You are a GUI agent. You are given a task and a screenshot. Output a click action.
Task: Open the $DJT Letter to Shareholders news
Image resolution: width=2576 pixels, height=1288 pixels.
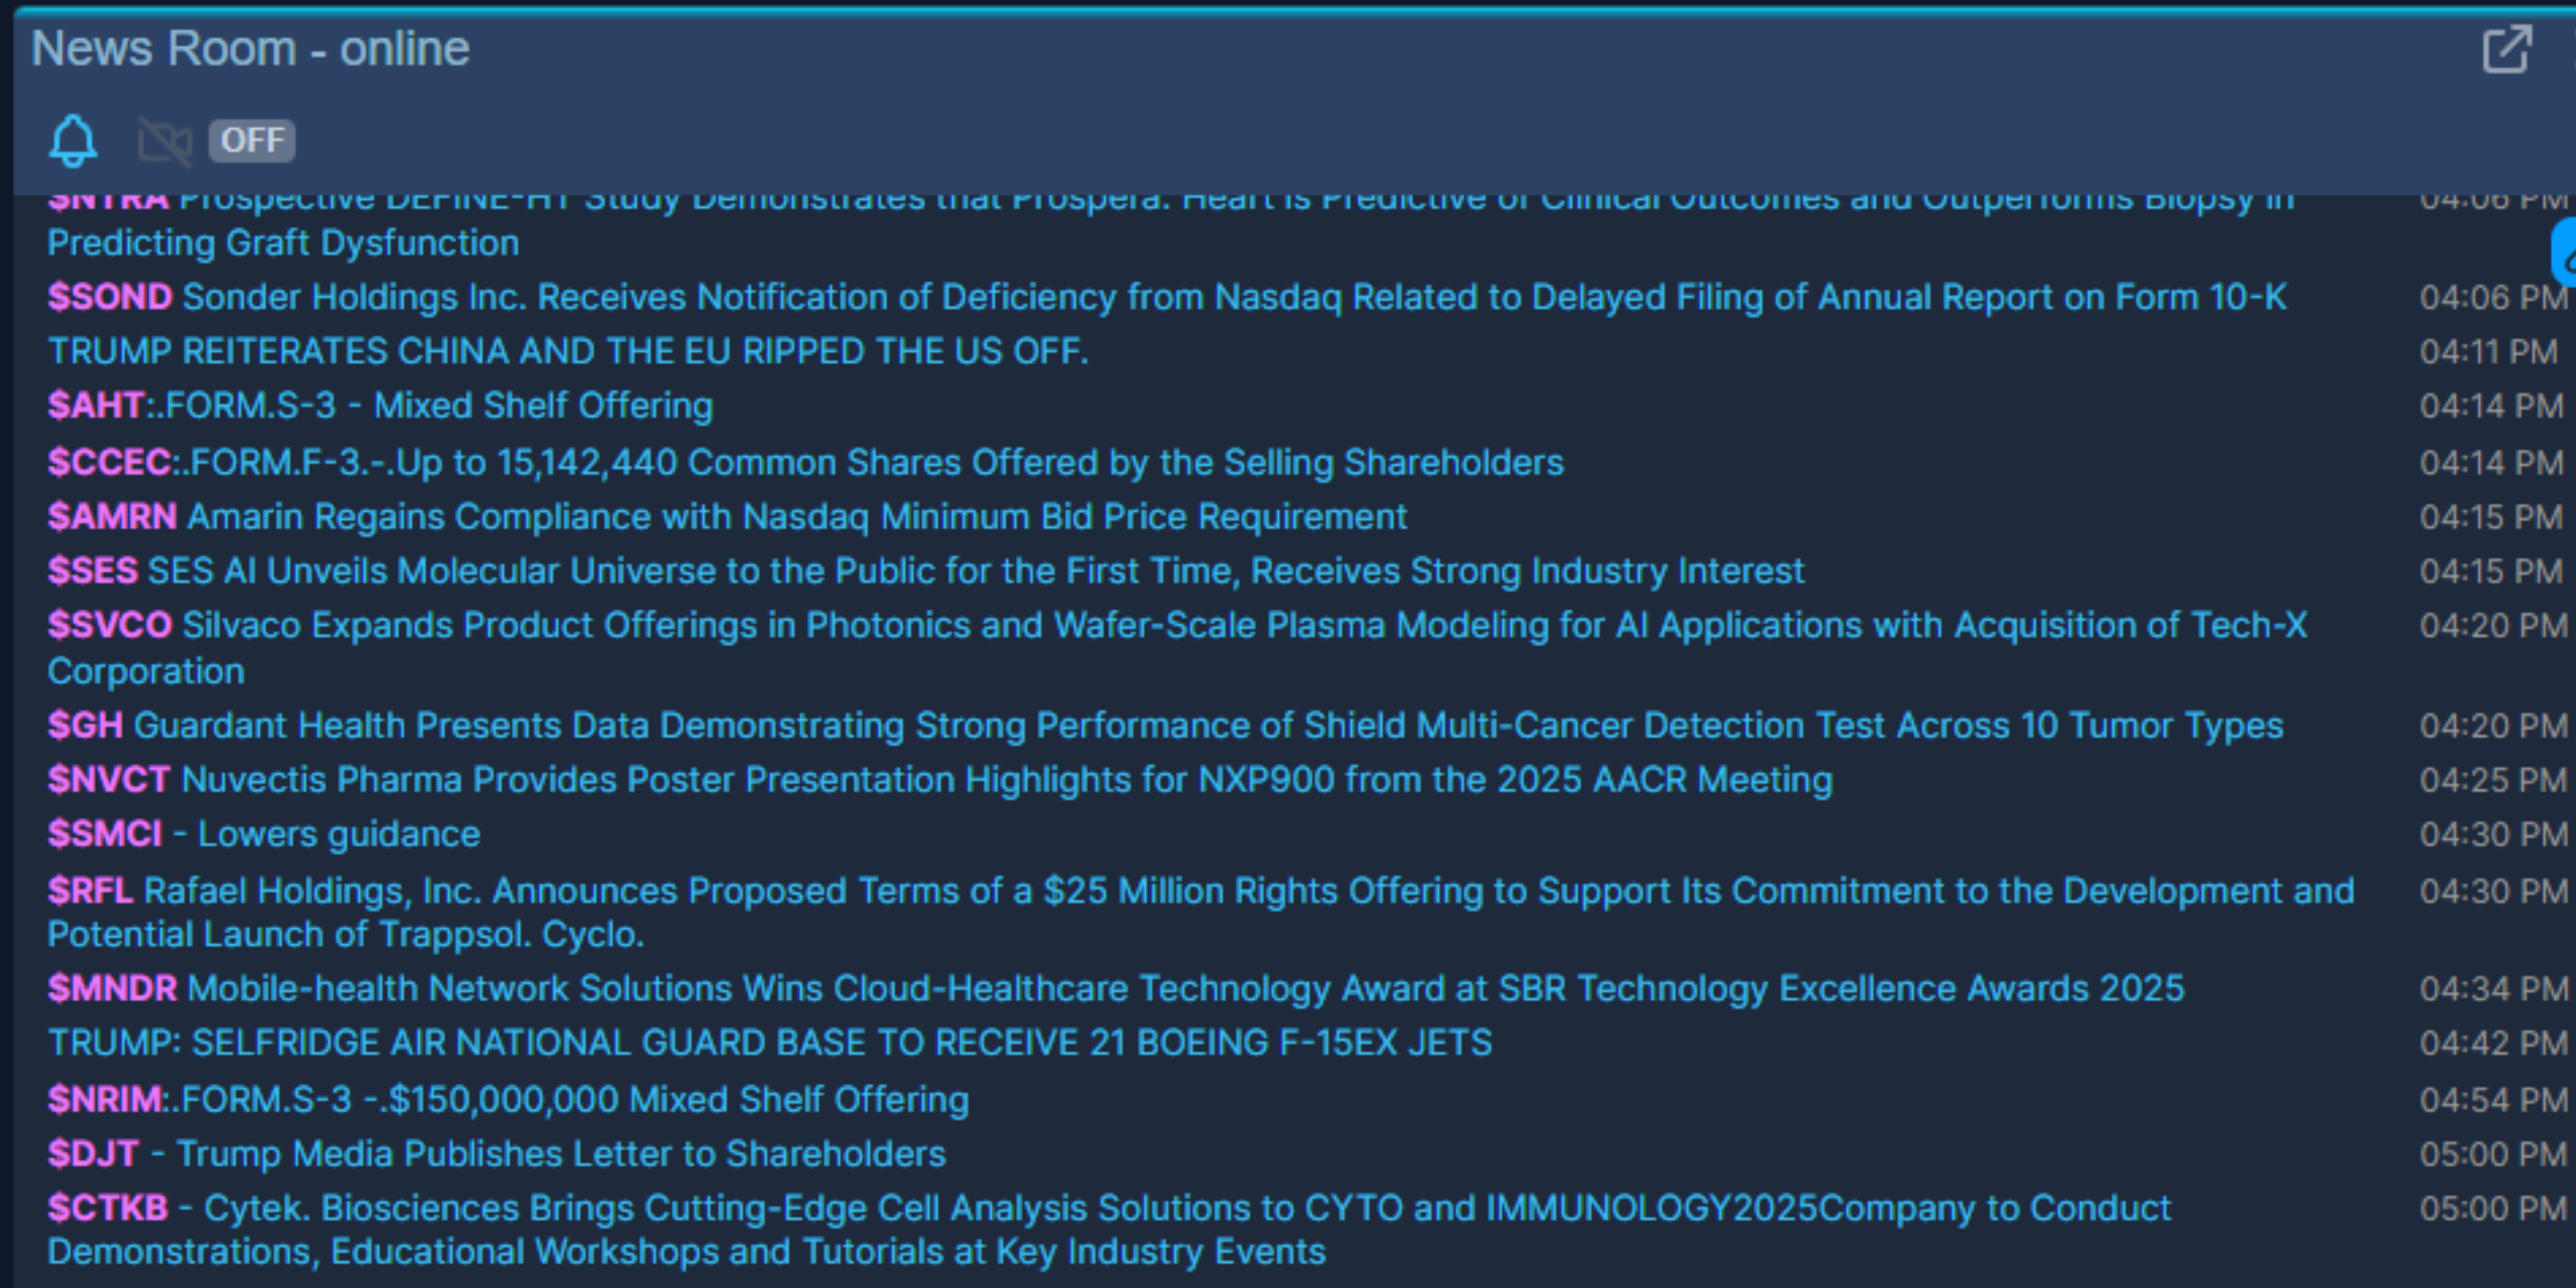[496, 1154]
